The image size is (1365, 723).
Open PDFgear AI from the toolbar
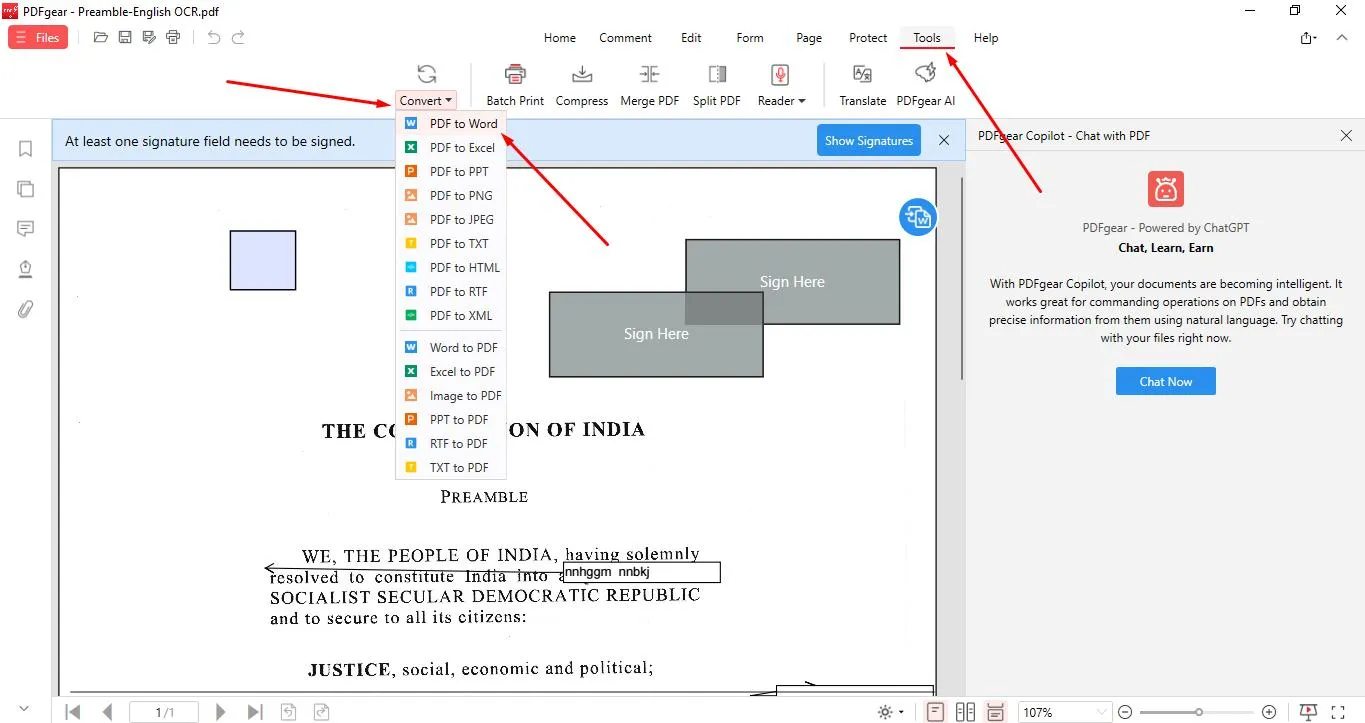point(925,76)
